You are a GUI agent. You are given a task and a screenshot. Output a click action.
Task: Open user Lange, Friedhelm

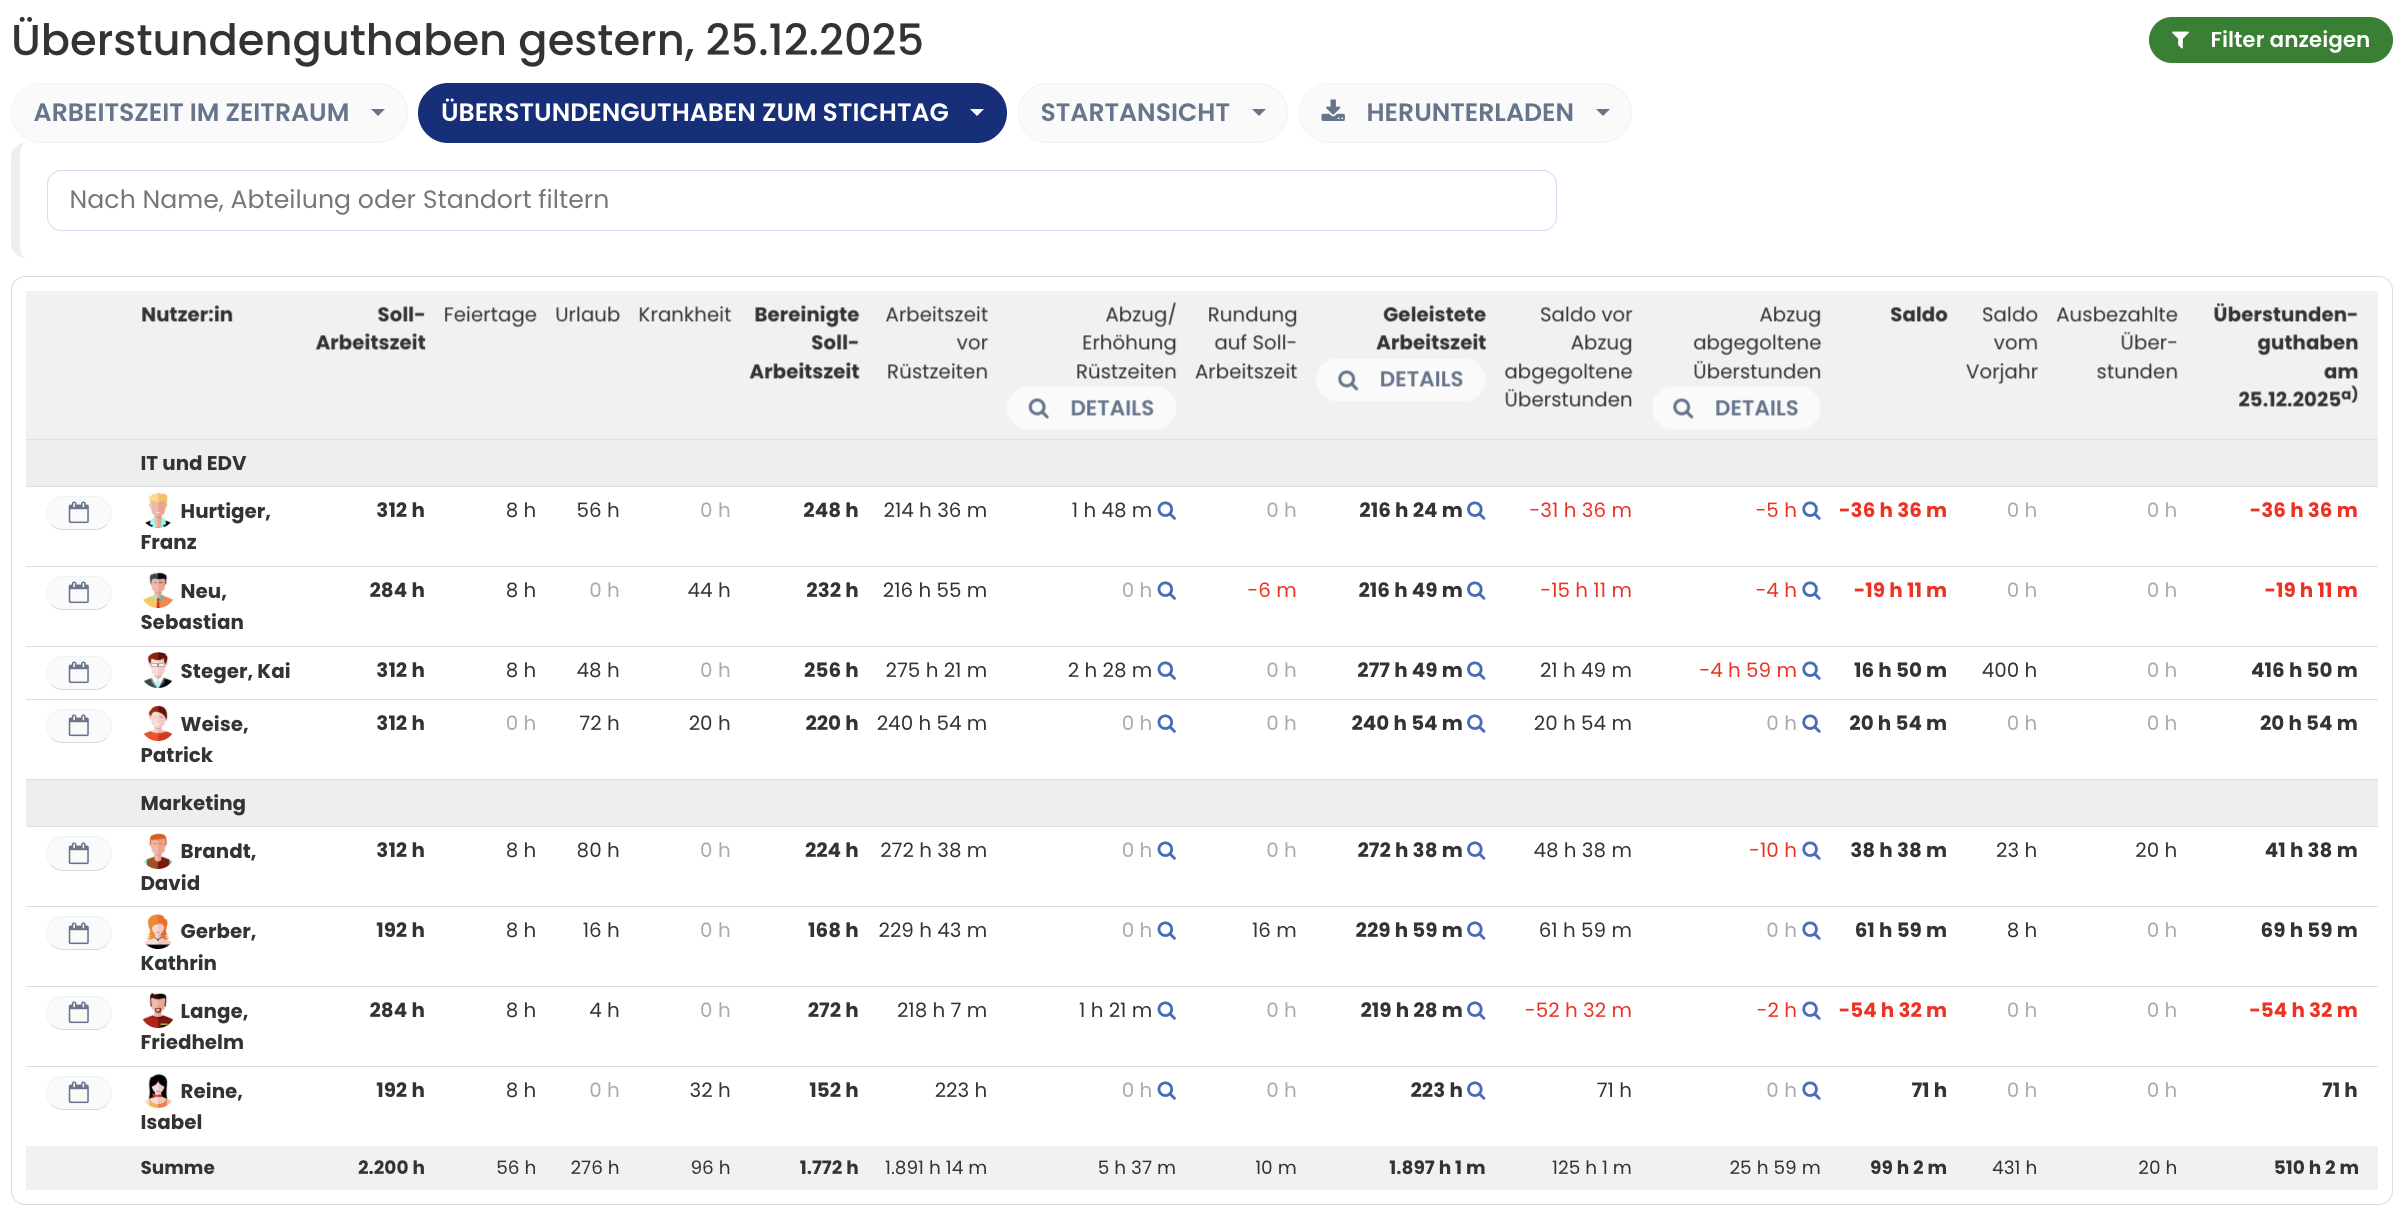coord(195,1026)
